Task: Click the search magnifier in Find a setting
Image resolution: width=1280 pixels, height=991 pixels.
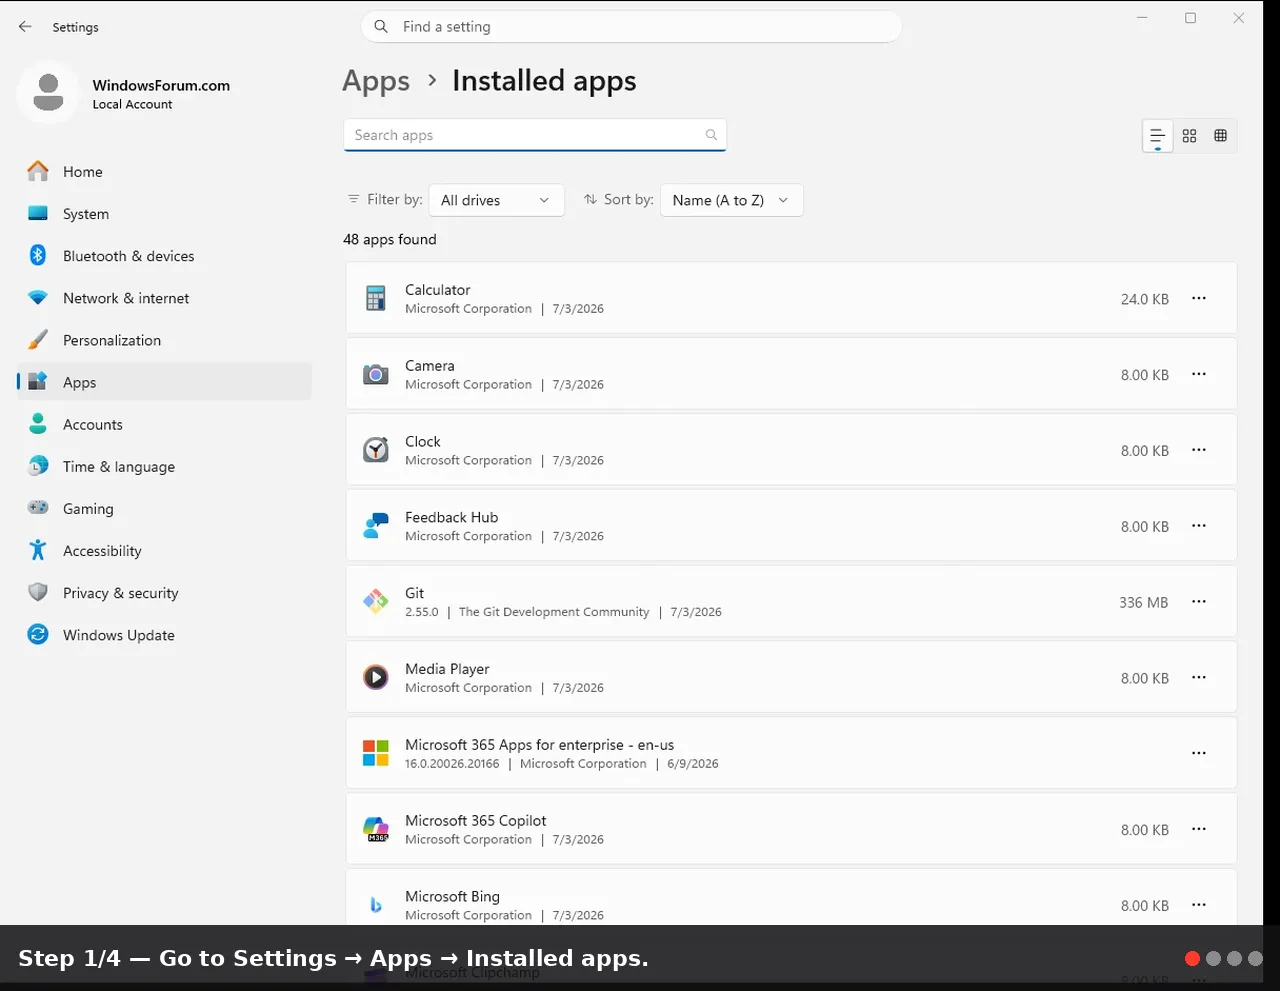Action: click(381, 27)
